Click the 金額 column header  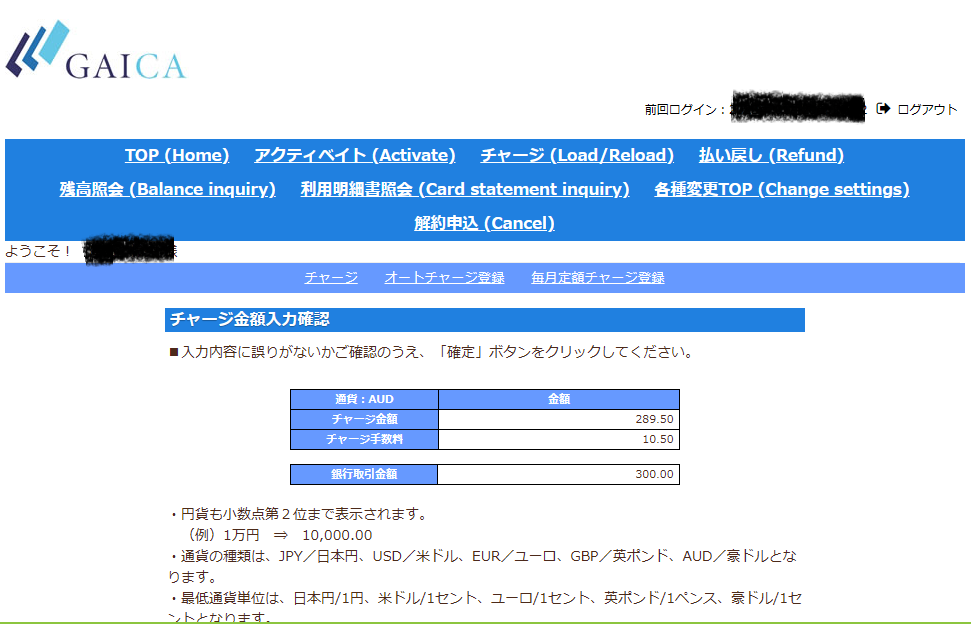(559, 399)
